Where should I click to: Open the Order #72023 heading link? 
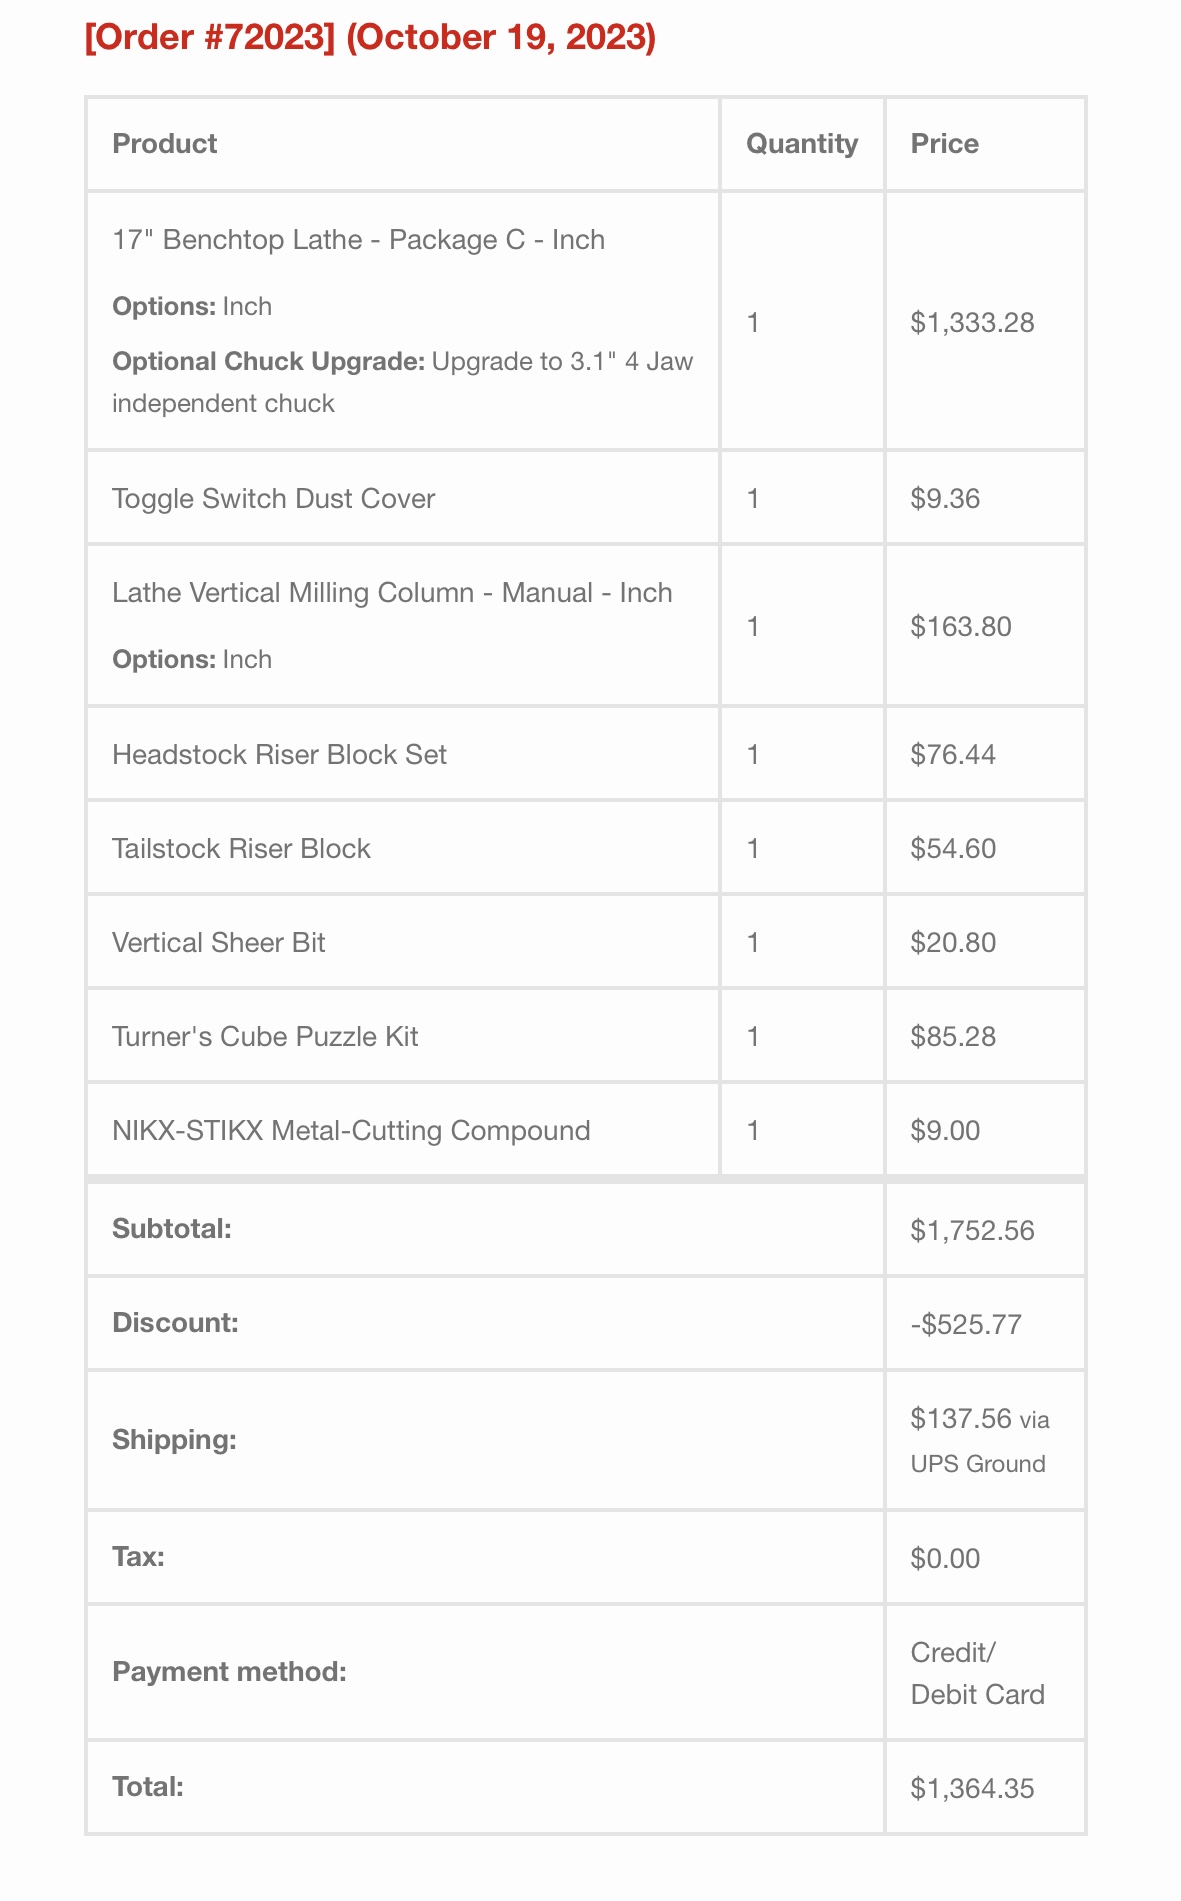click(x=210, y=37)
